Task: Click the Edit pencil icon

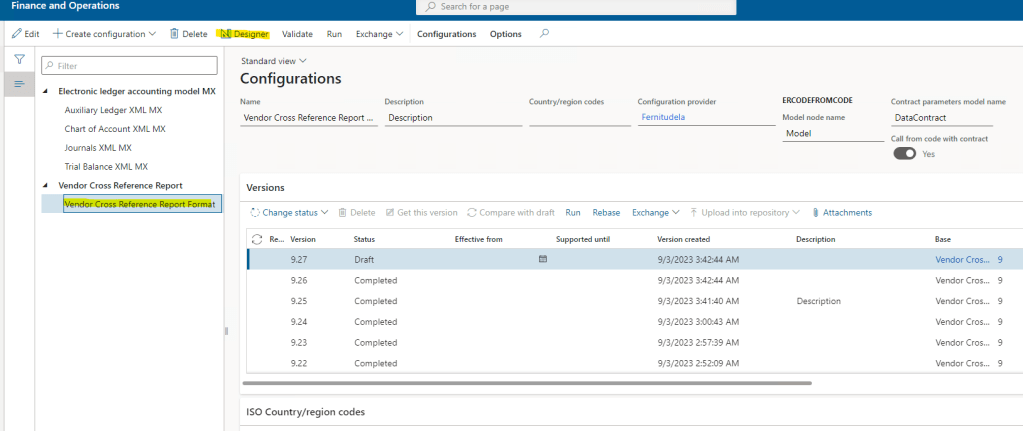Action: pyautogui.click(x=17, y=34)
